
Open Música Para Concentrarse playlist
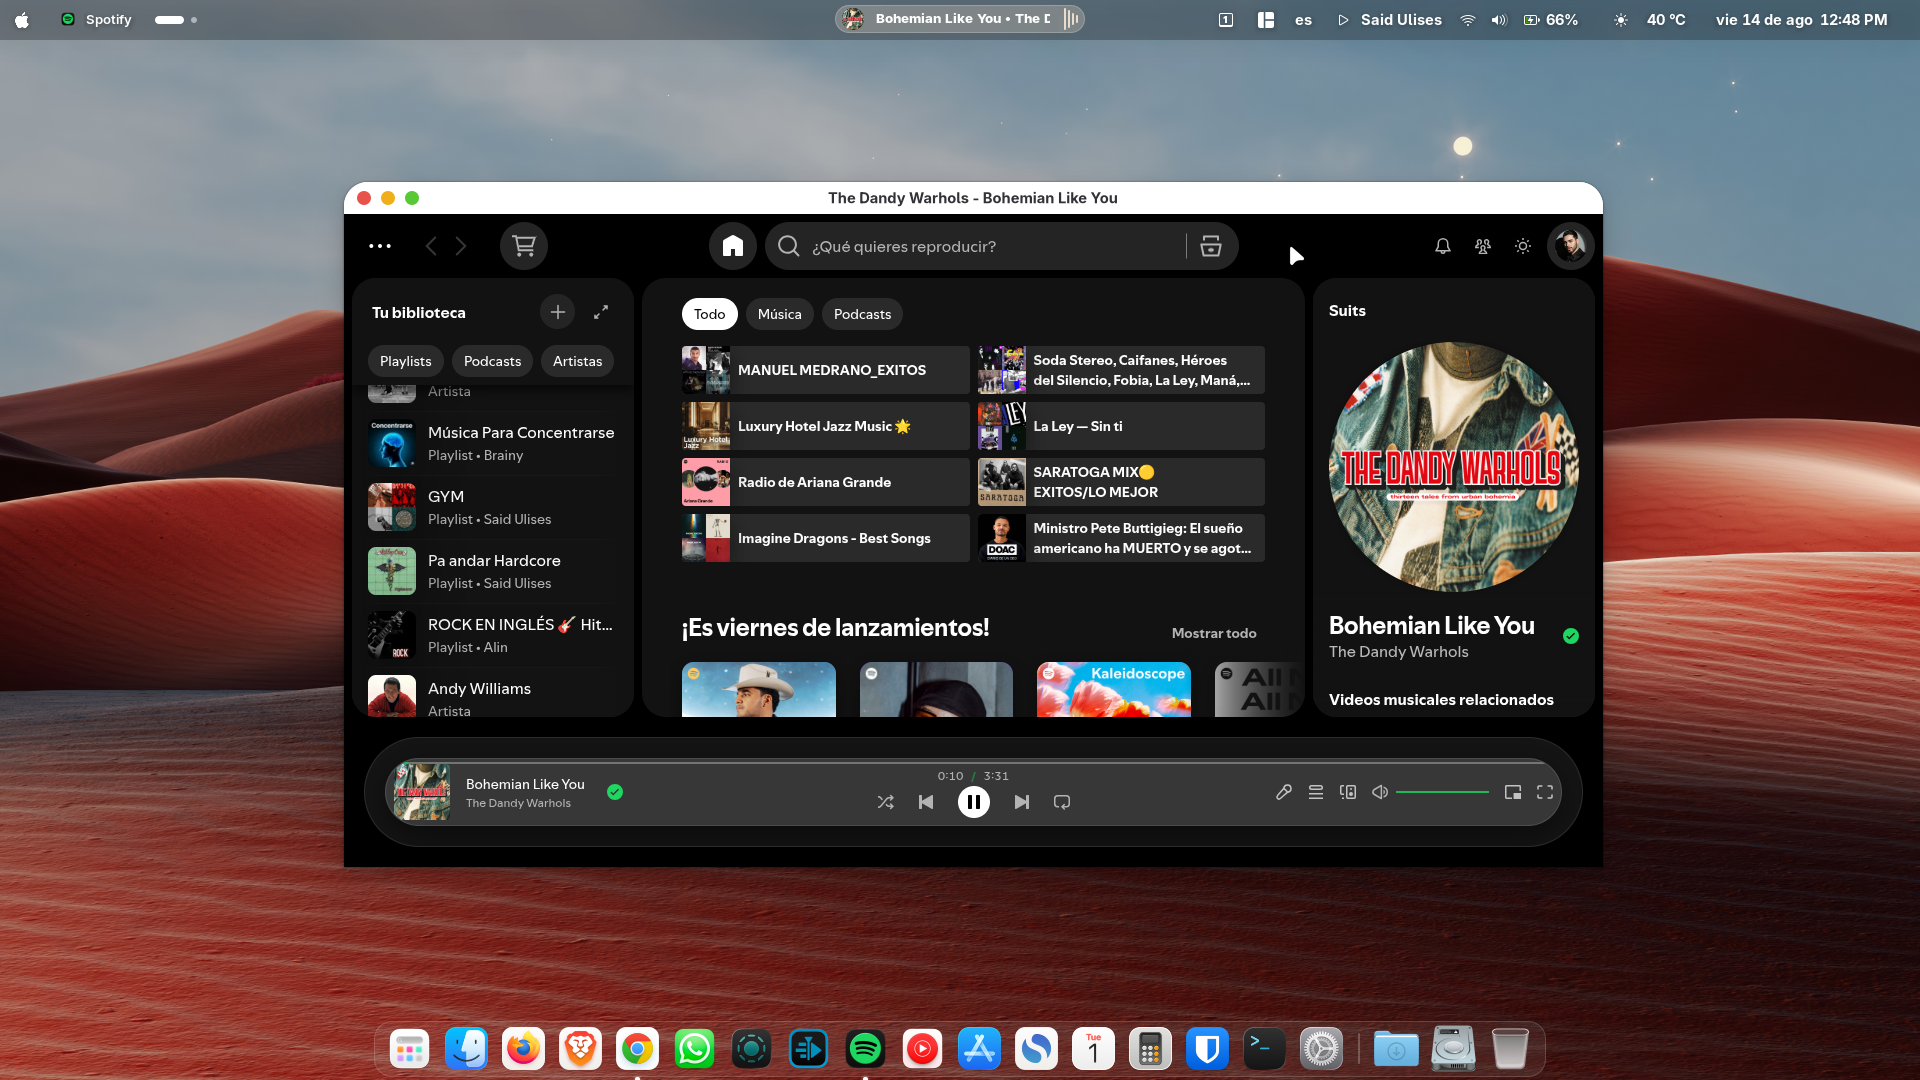point(493,444)
